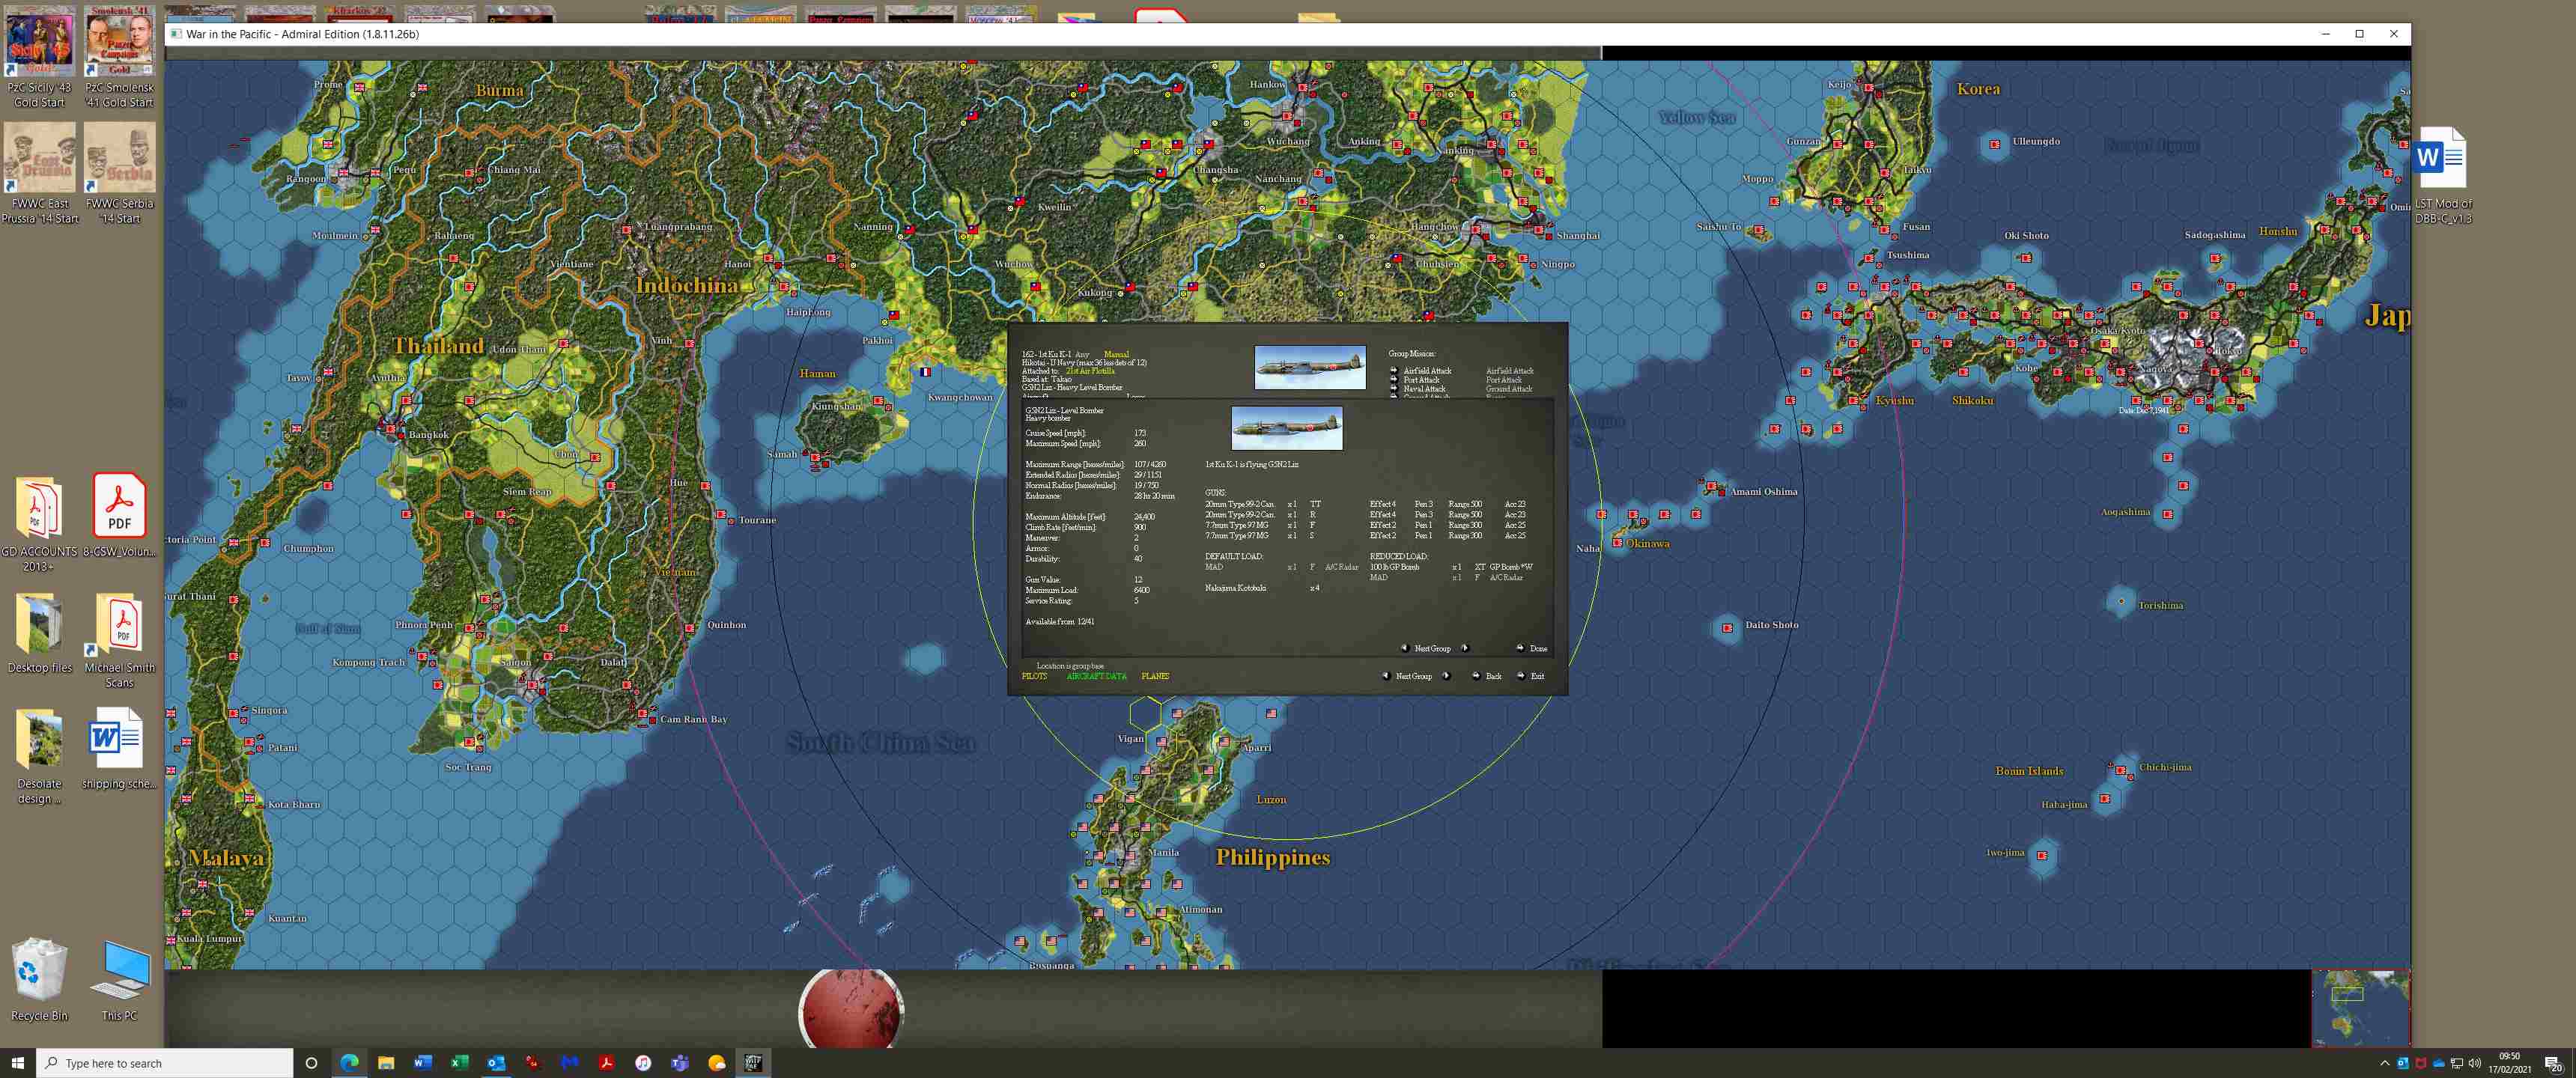Open FWWC East Prussia 14 Start shortcut

click(40, 174)
